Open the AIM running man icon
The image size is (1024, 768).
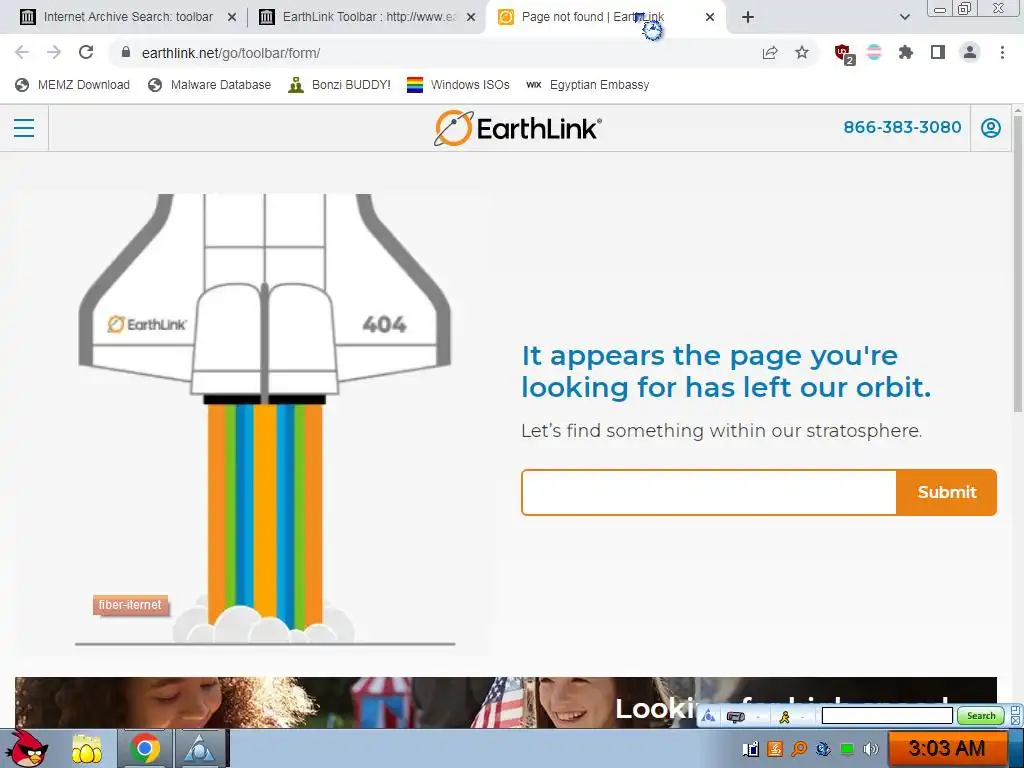784,717
